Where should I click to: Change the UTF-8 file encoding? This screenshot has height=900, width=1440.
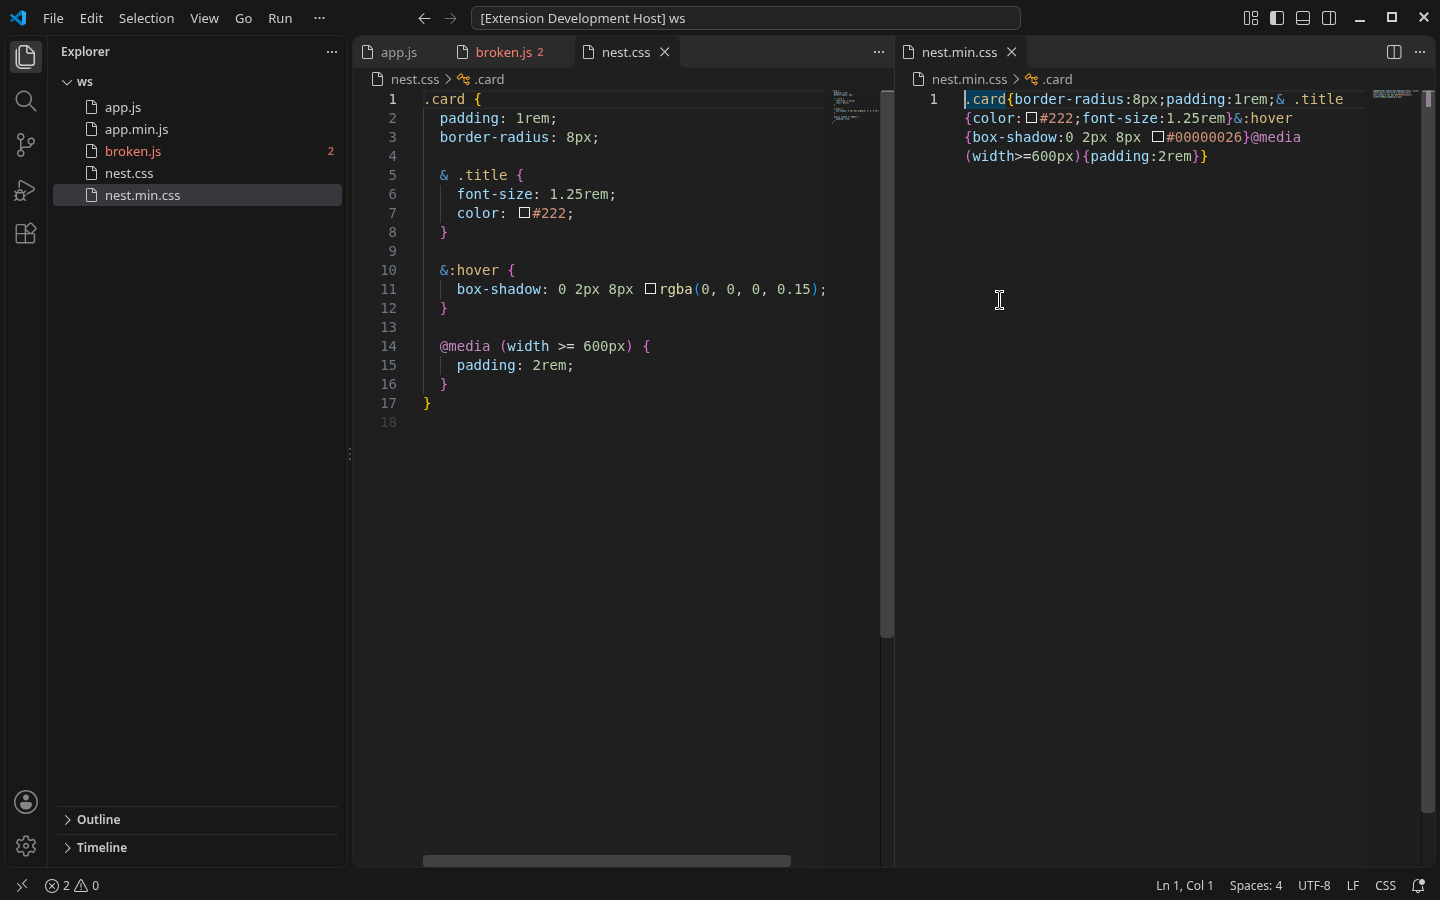(x=1314, y=886)
